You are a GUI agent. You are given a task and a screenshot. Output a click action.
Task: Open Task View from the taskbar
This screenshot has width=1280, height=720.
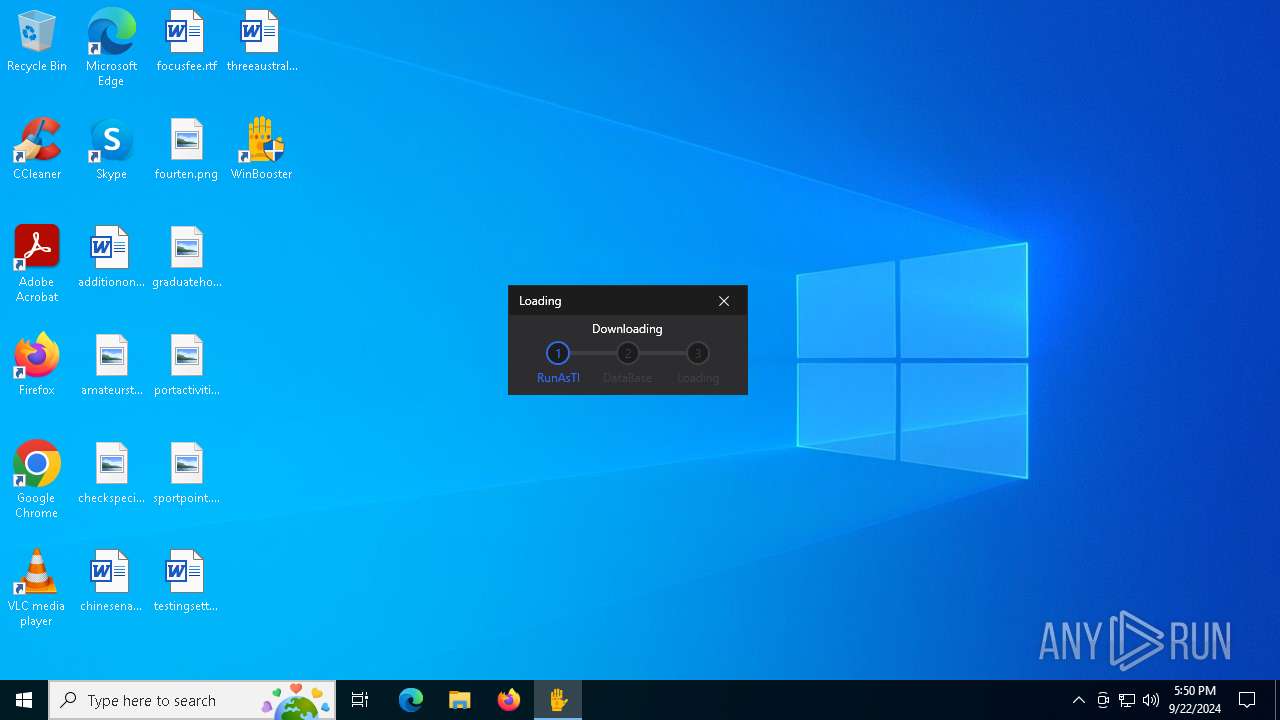360,700
